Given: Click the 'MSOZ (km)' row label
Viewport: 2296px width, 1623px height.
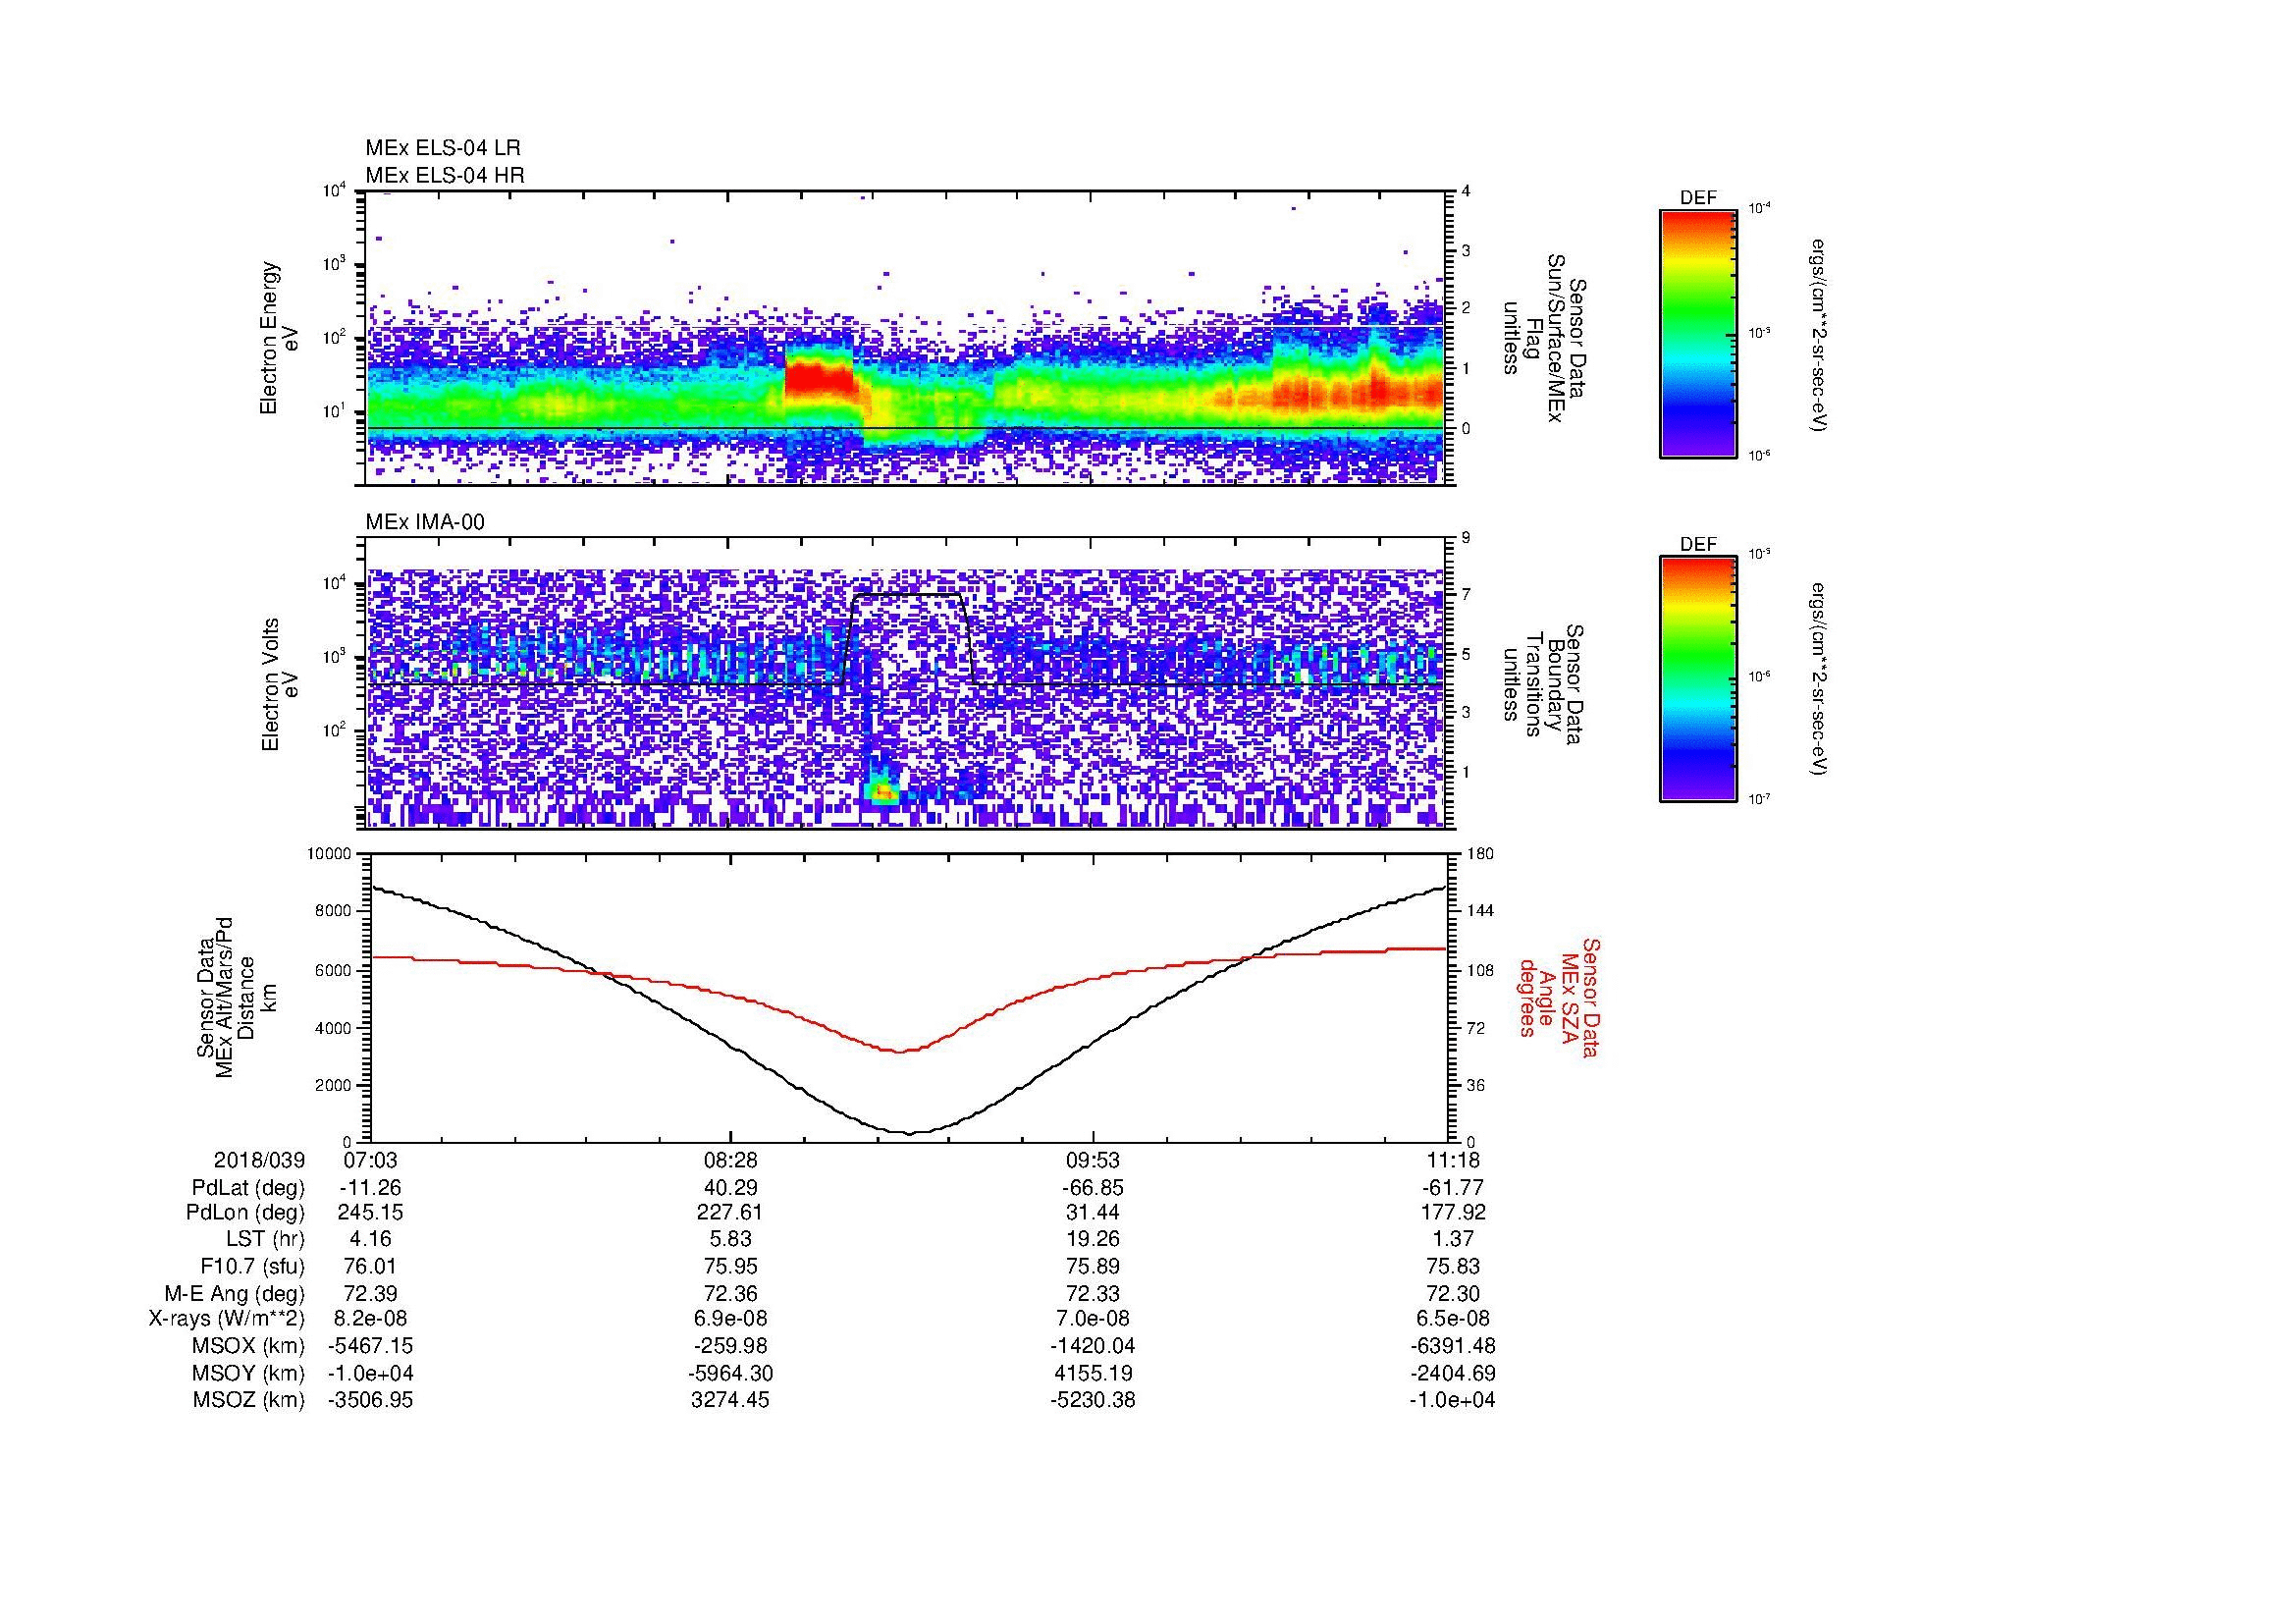Looking at the screenshot, I should 249,1400.
